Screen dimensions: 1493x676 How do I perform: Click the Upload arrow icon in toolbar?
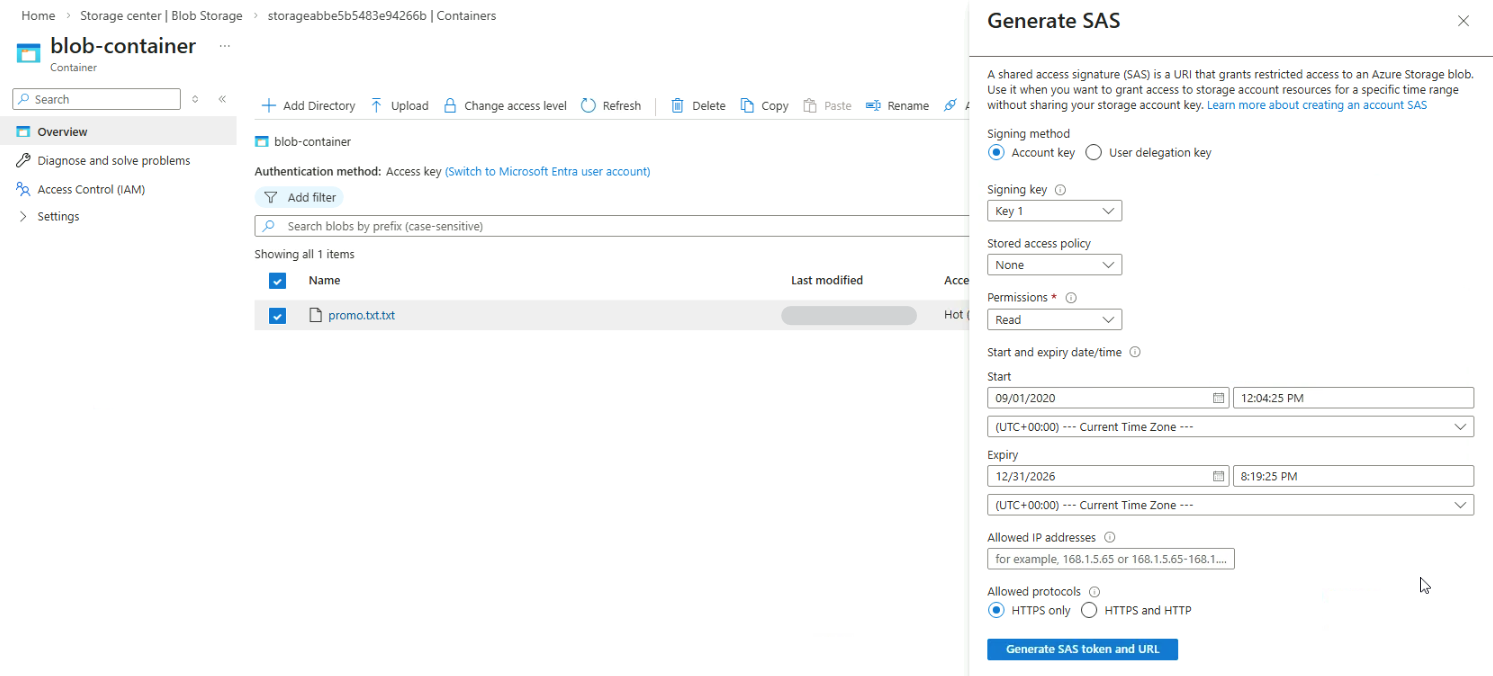coord(376,106)
